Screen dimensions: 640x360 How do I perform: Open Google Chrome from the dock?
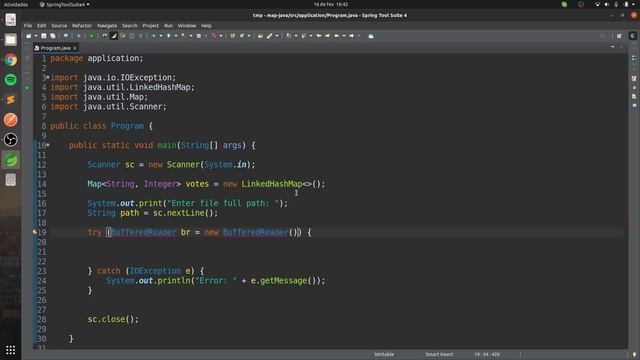[11, 60]
